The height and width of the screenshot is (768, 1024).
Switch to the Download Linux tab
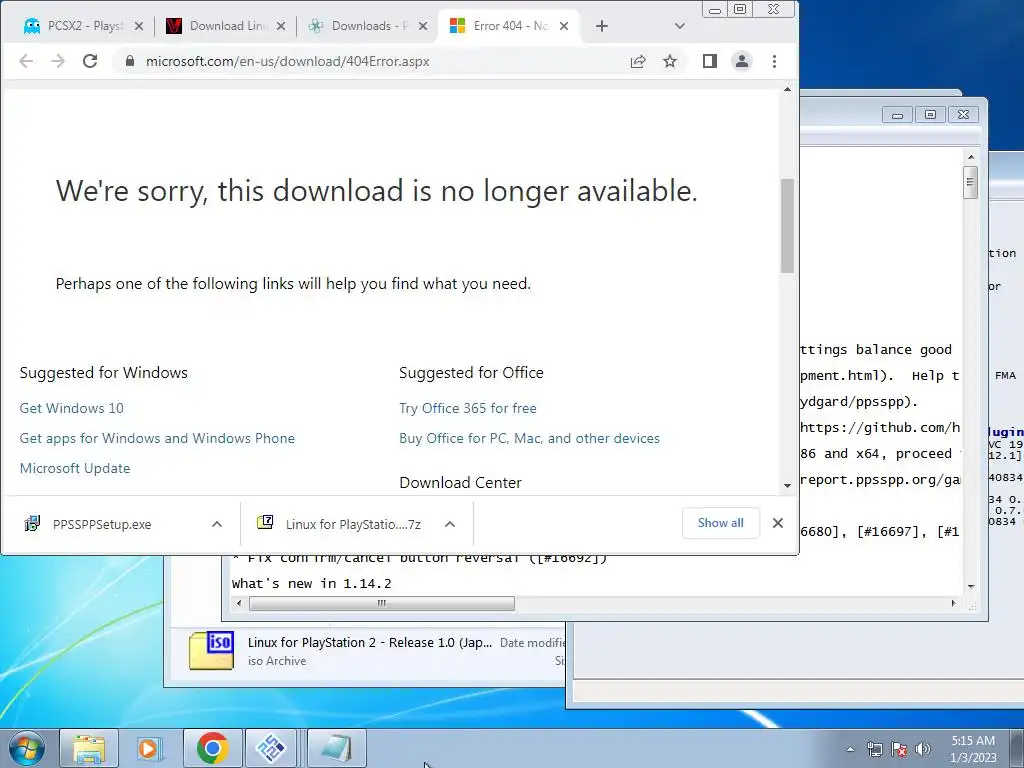click(225, 26)
